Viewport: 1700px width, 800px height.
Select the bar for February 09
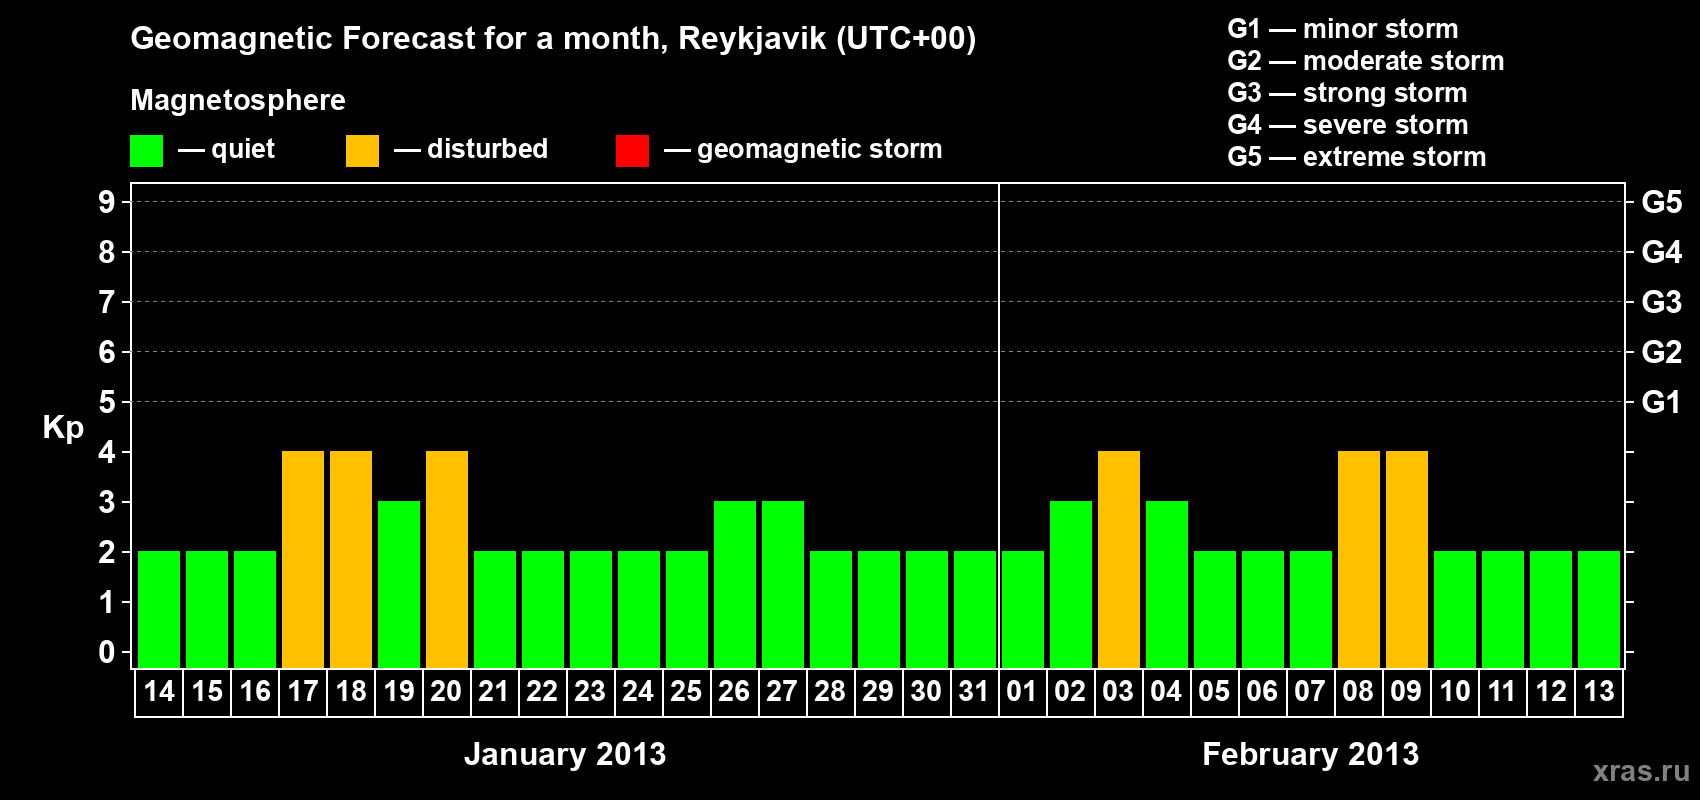(x=1407, y=559)
